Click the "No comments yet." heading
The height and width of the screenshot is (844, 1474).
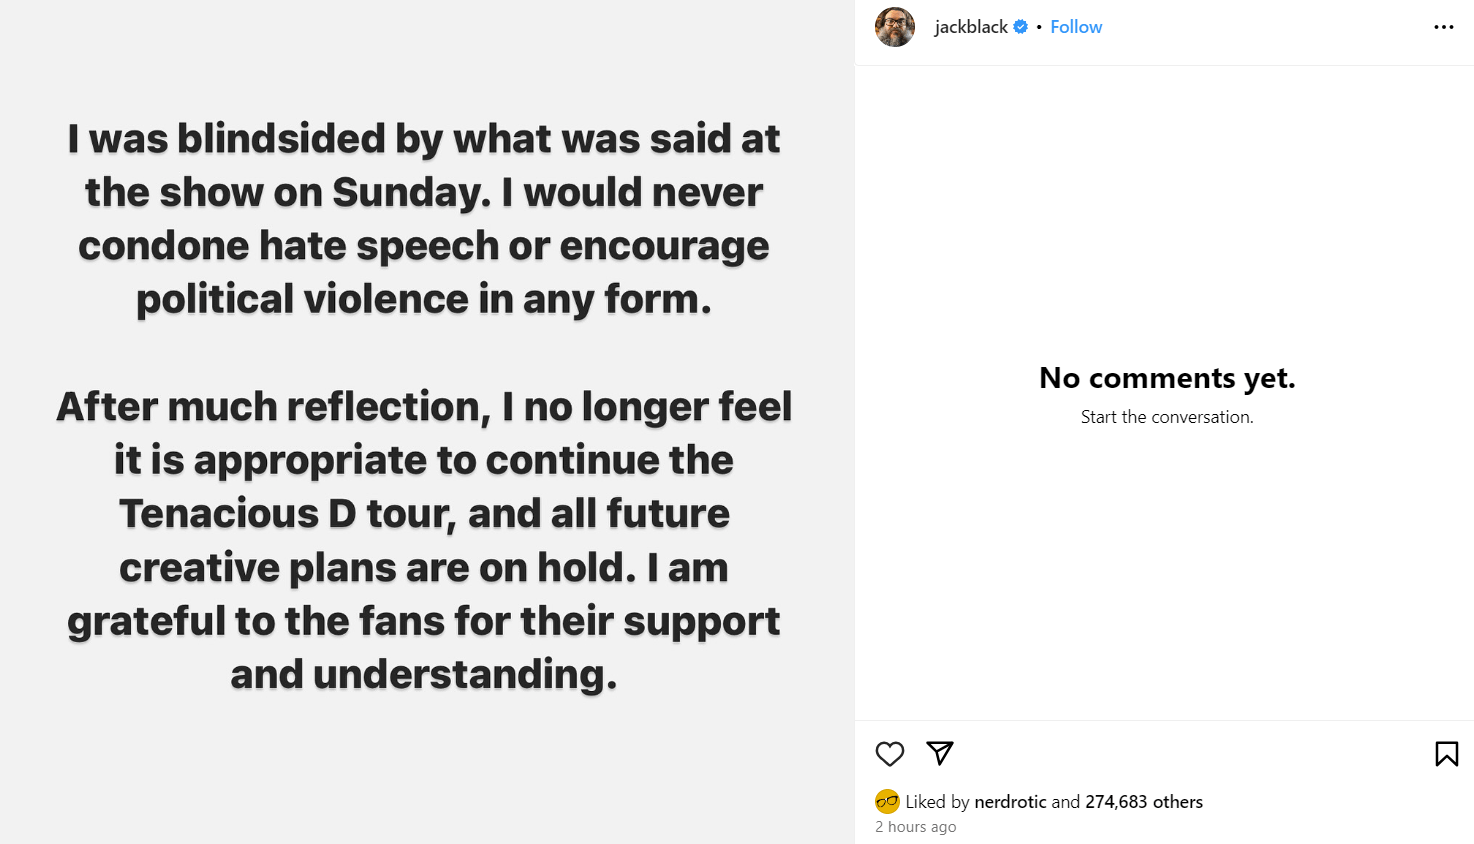click(x=1167, y=378)
